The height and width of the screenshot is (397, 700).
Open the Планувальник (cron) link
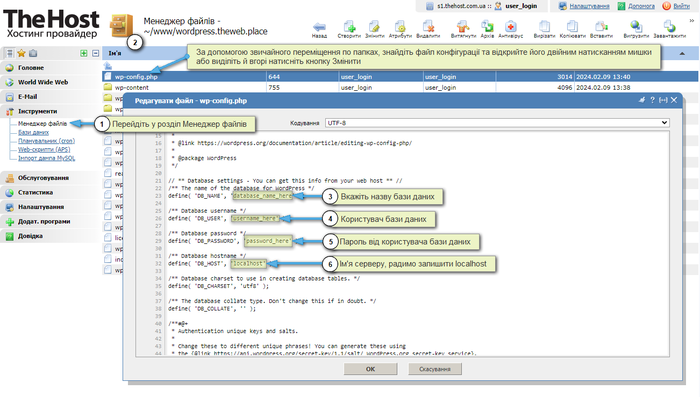46,141
